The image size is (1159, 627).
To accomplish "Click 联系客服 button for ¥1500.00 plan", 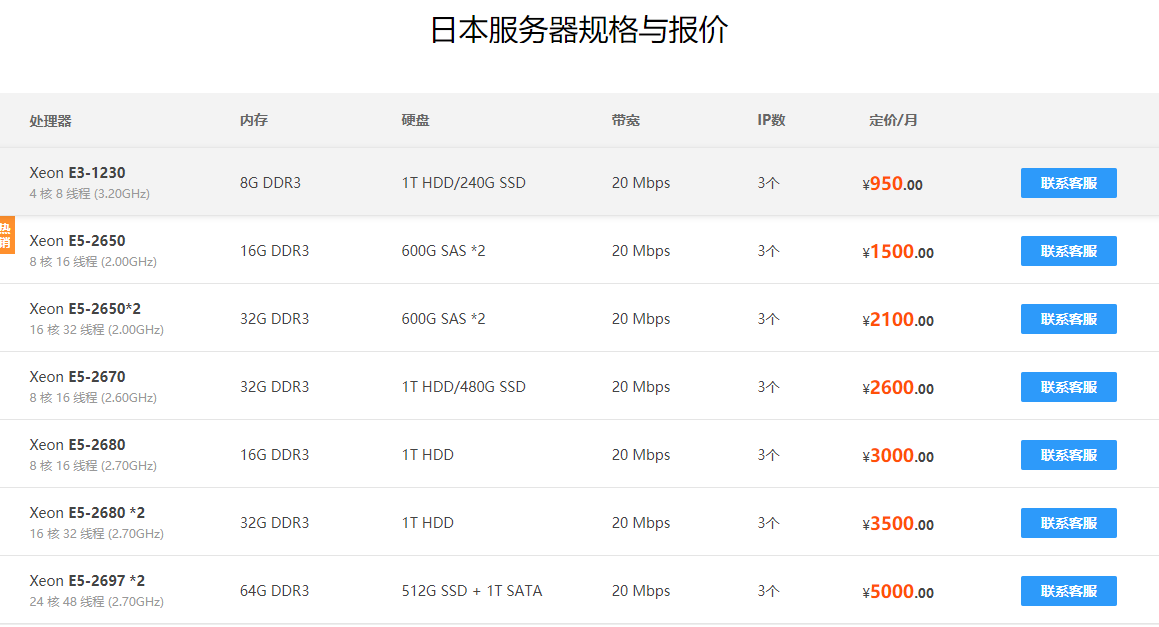I will tap(1068, 251).
